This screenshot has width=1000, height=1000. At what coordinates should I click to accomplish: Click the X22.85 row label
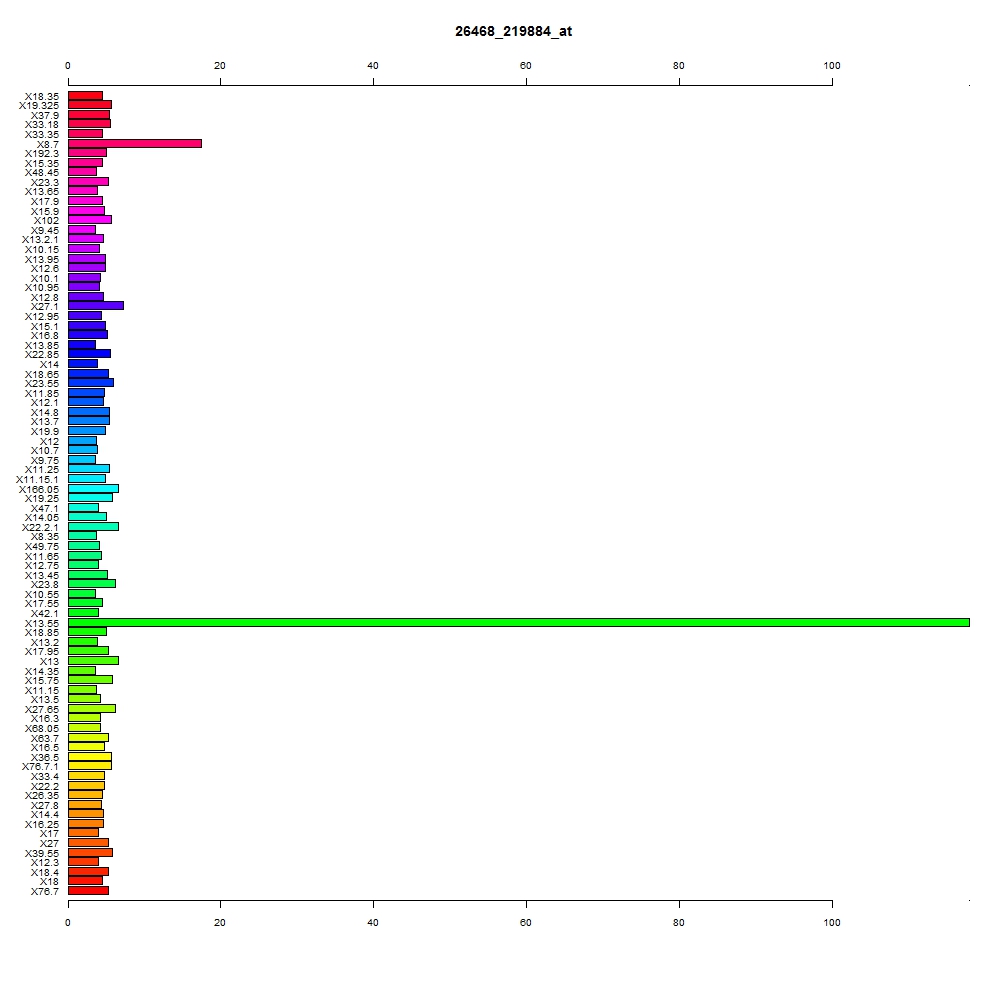(x=42, y=355)
